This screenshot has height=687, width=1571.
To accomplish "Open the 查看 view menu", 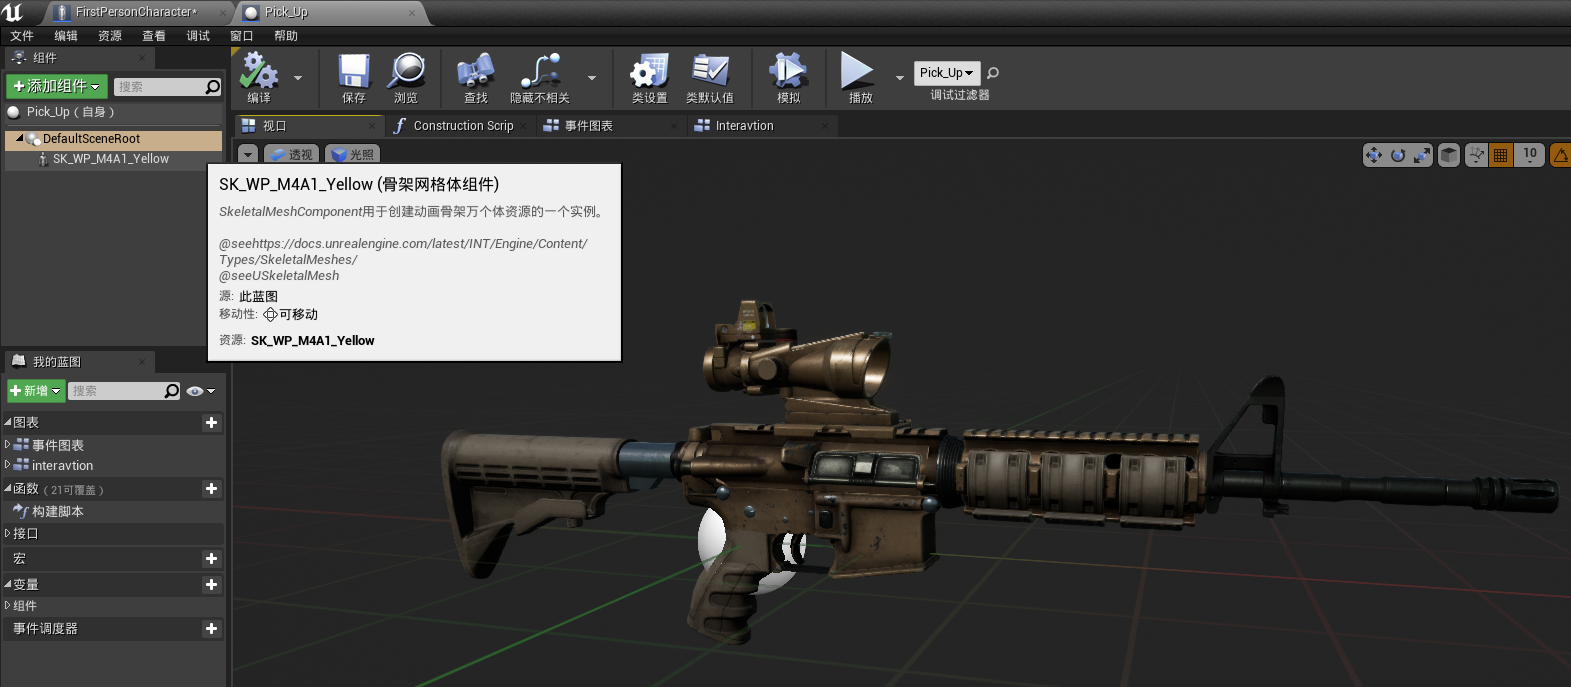I will click(154, 36).
